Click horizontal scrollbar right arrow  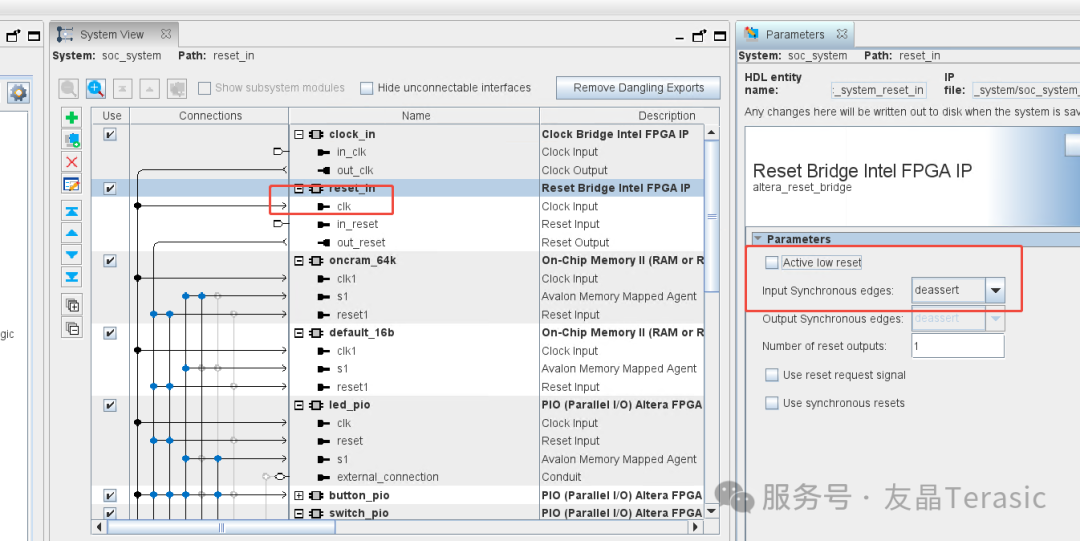696,527
